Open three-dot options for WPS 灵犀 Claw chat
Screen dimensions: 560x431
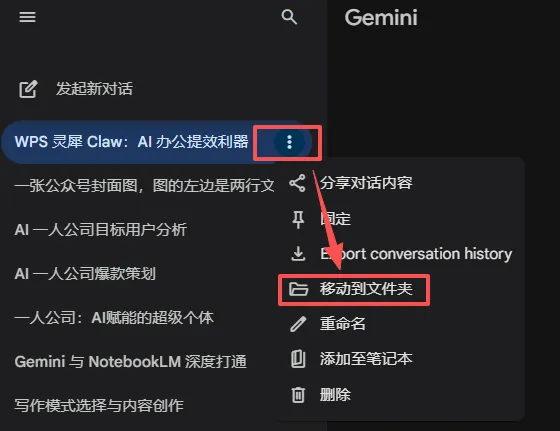289,142
